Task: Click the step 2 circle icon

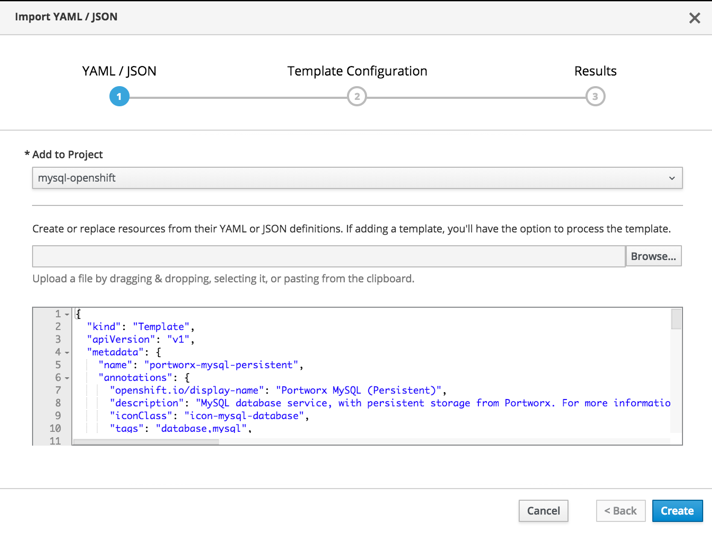Action: click(357, 96)
